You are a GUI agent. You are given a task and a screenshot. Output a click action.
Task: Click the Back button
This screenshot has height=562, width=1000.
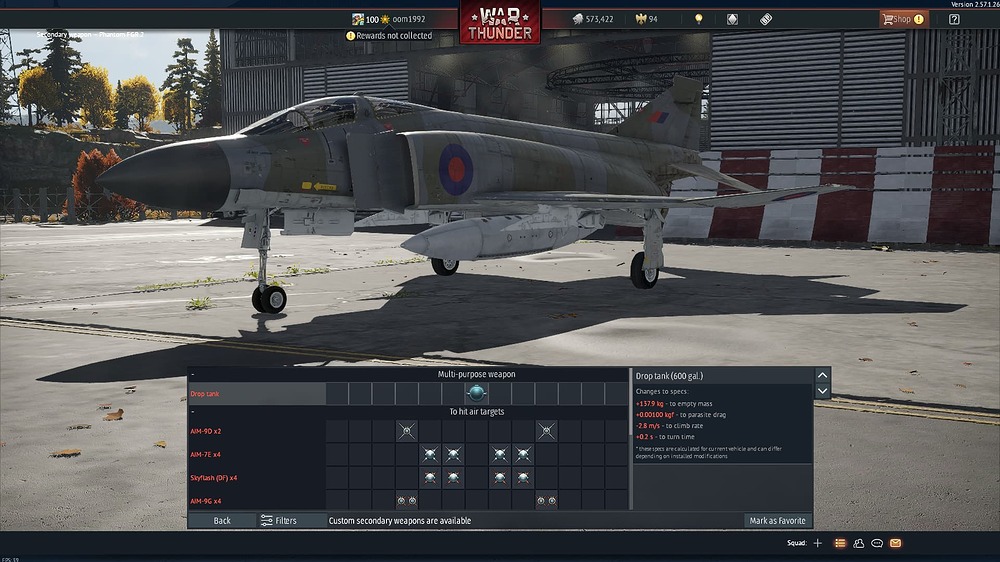(x=222, y=521)
